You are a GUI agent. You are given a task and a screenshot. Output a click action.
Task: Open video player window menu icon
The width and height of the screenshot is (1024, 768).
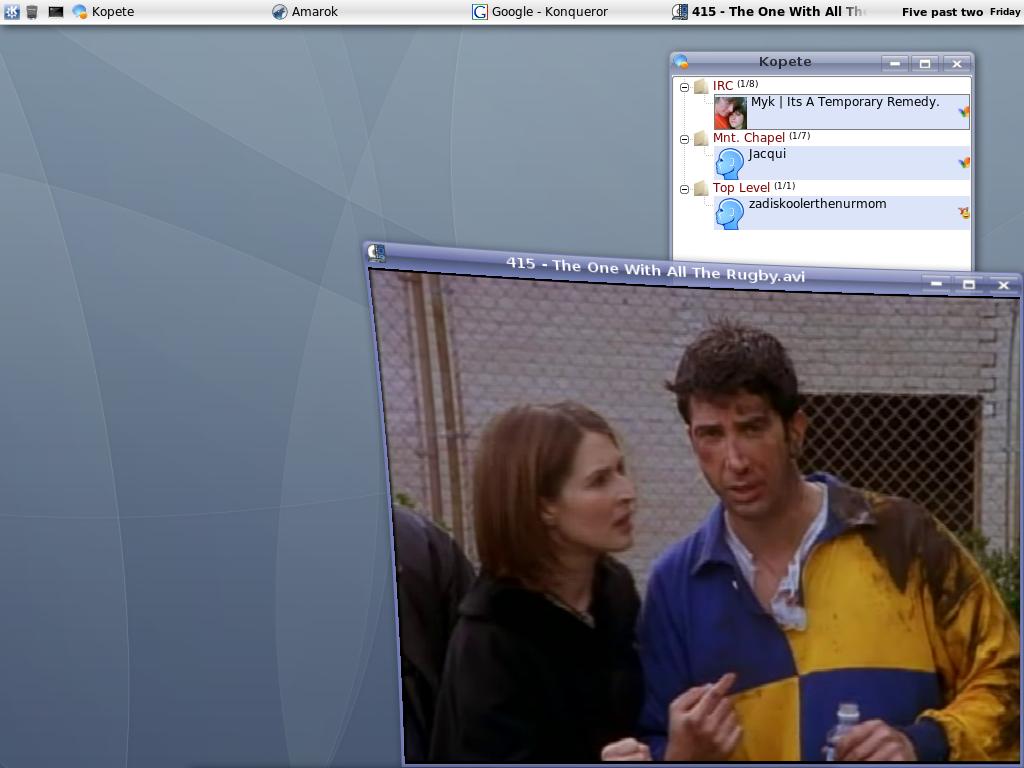point(376,253)
